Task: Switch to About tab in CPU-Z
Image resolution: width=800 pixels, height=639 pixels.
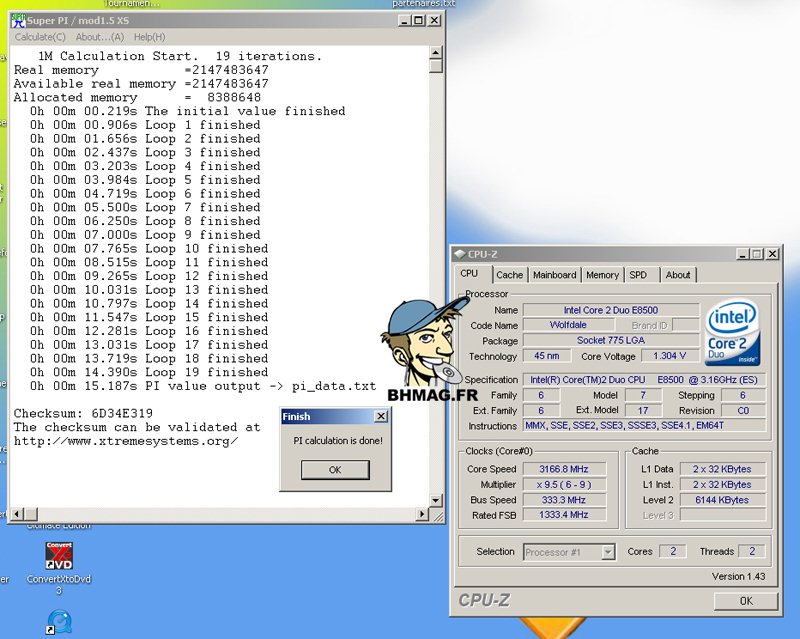Action: pos(678,275)
